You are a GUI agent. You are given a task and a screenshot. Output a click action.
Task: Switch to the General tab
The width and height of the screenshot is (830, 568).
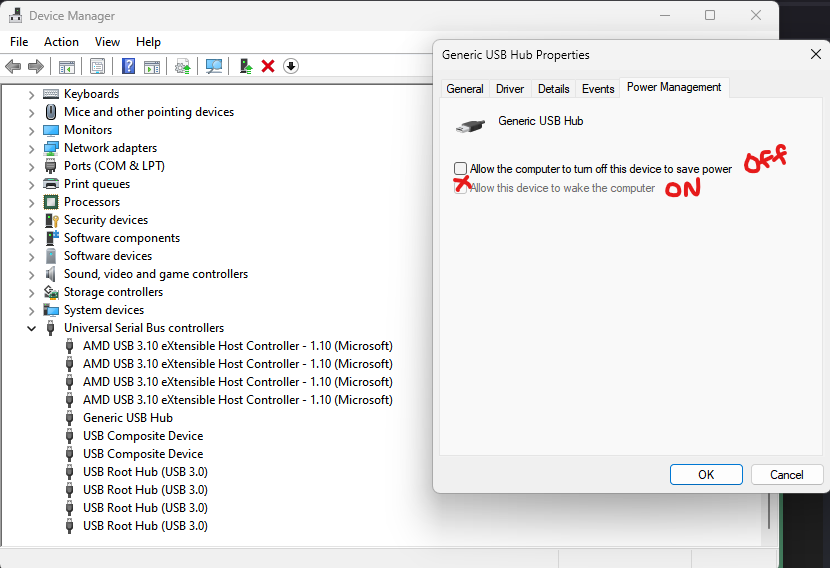(465, 88)
